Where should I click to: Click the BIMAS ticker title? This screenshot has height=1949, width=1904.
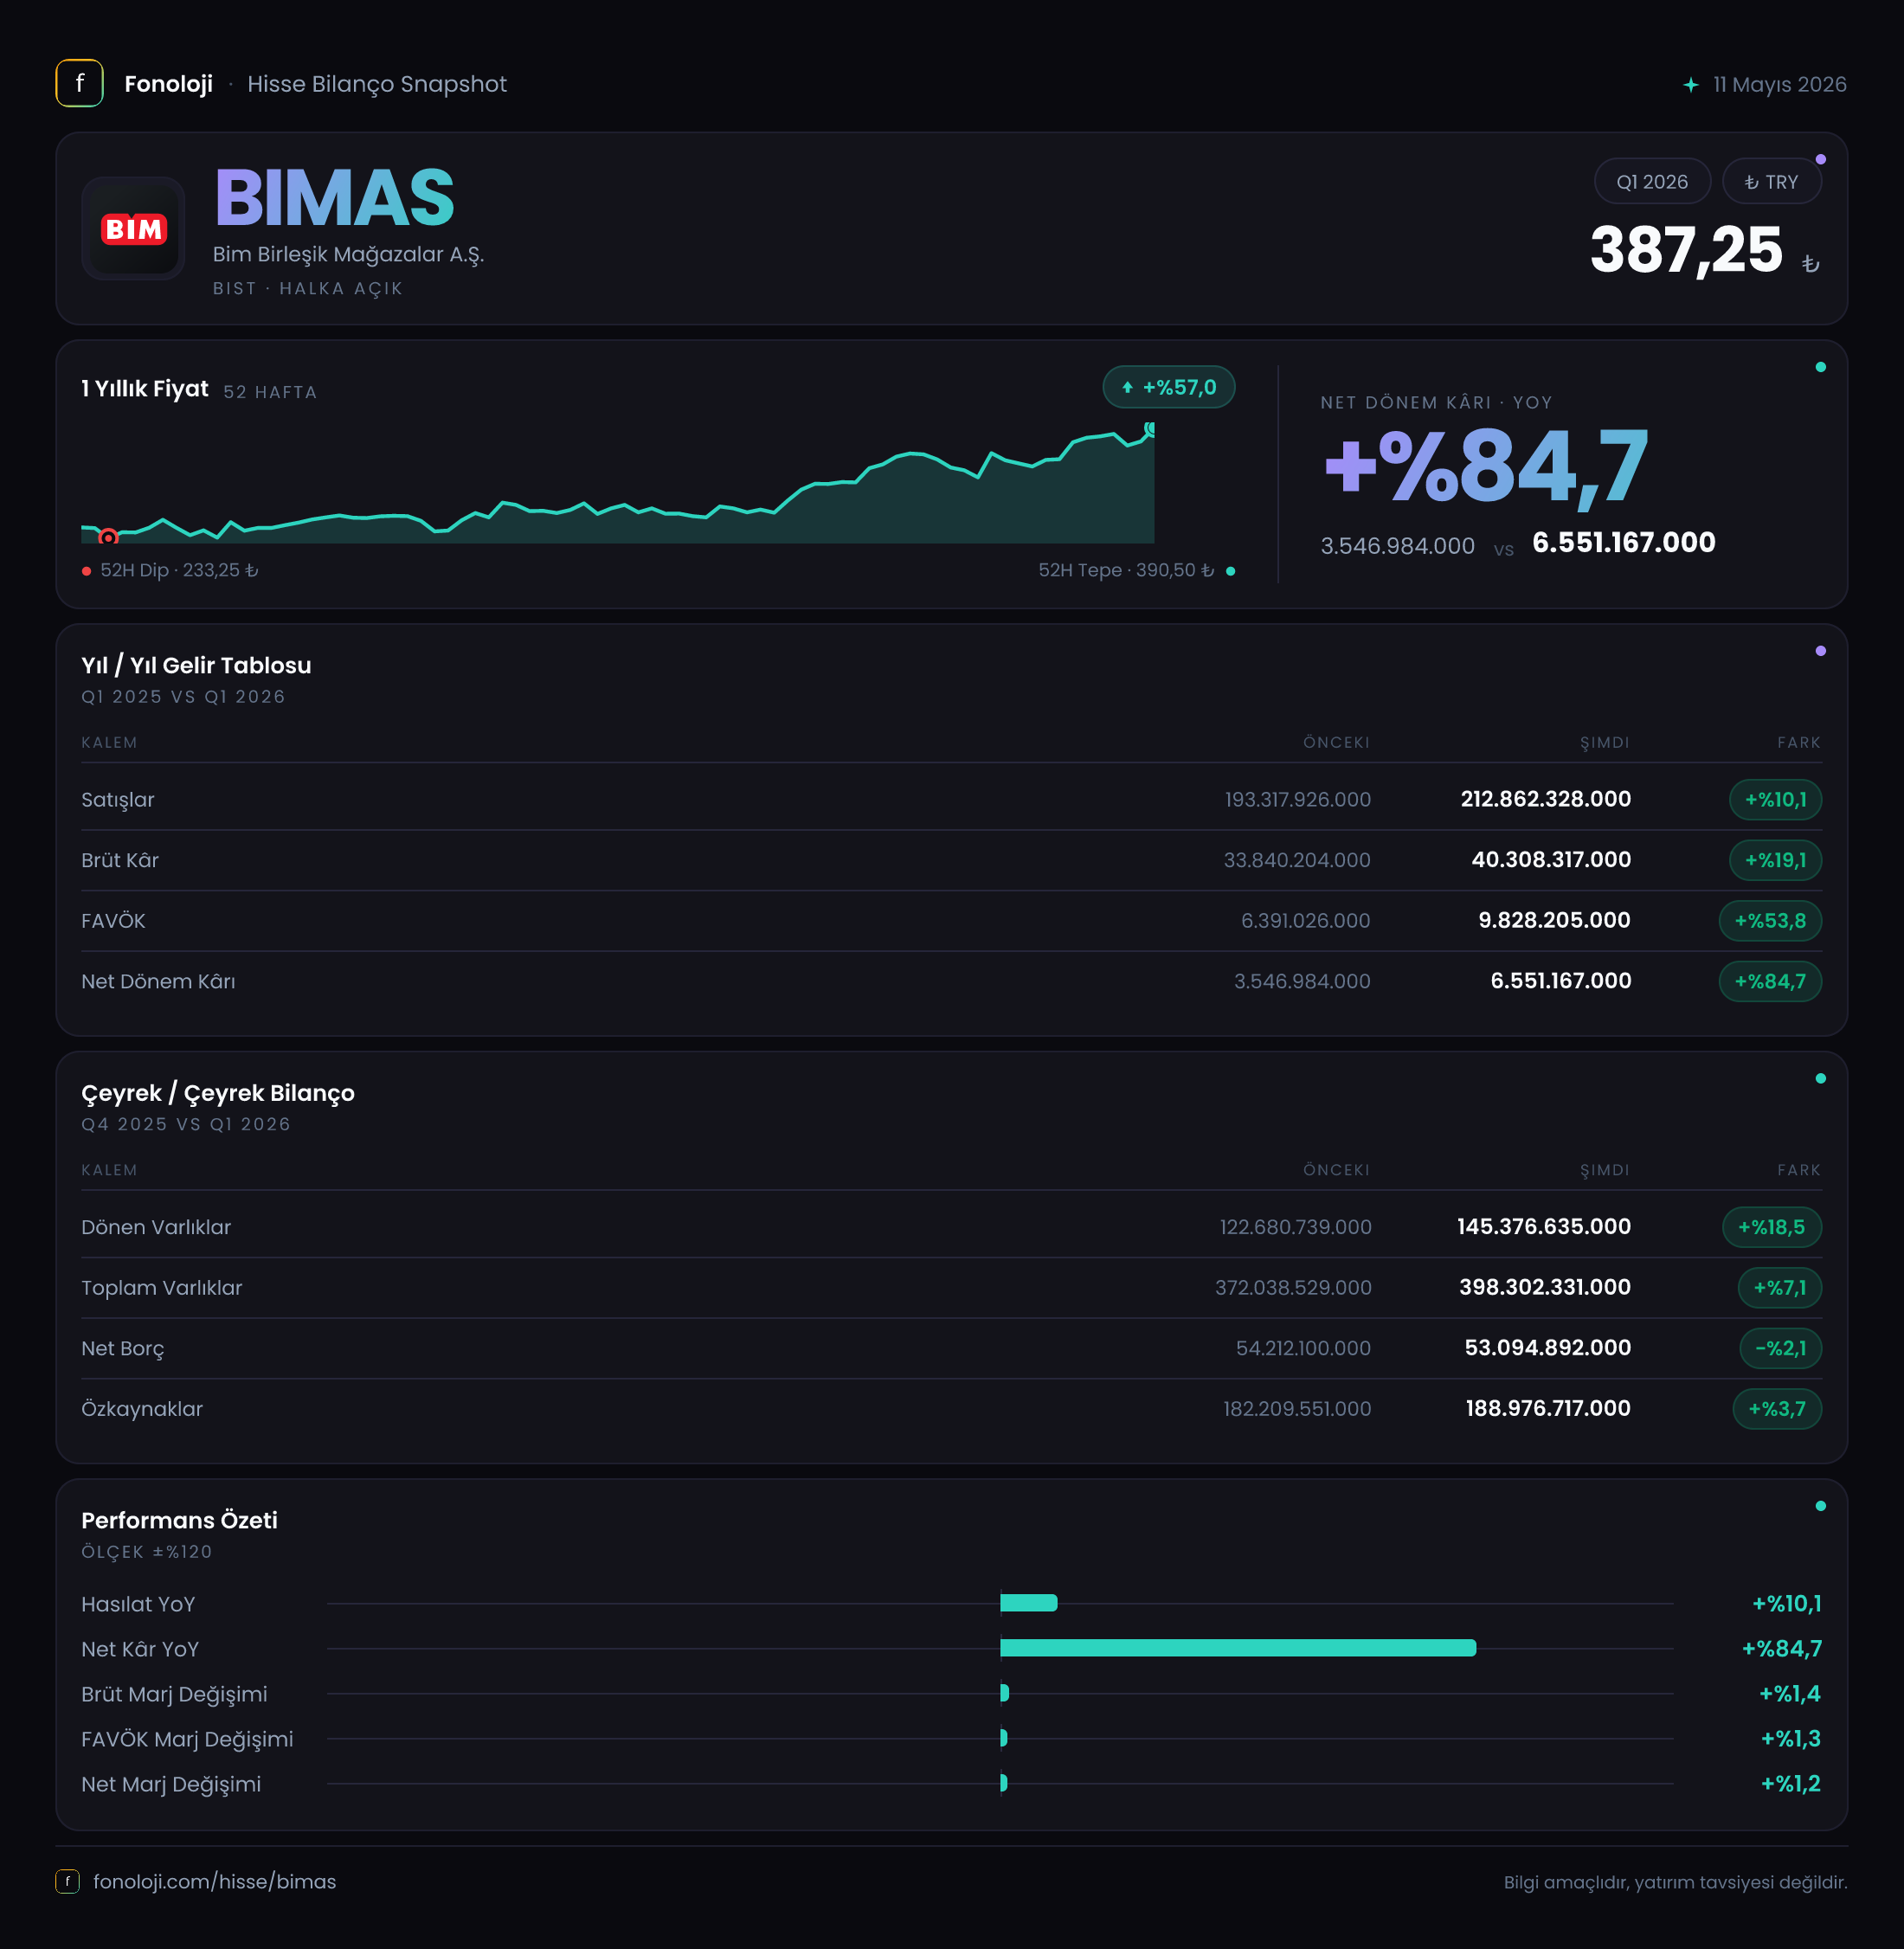point(334,197)
